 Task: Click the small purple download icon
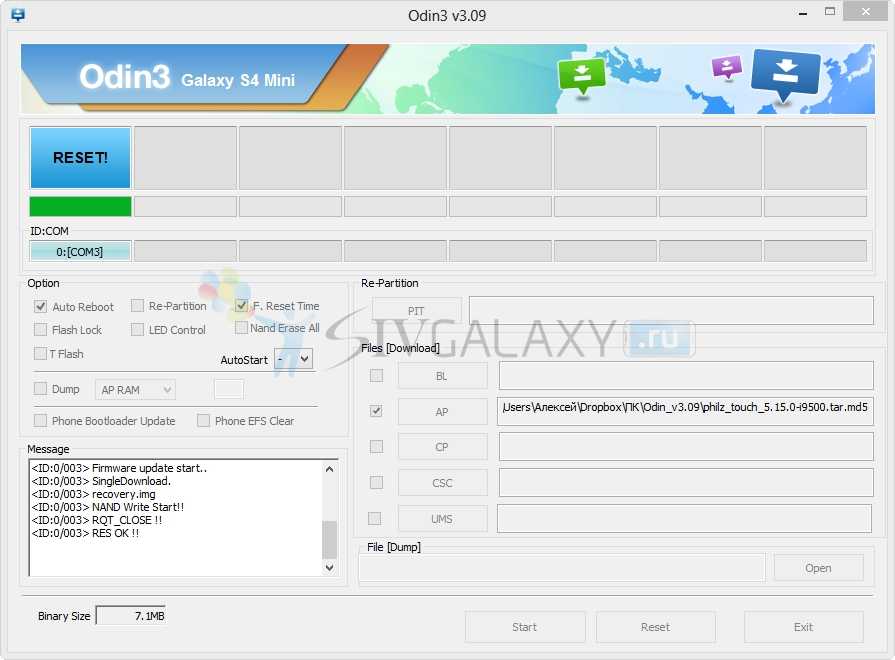(x=726, y=68)
